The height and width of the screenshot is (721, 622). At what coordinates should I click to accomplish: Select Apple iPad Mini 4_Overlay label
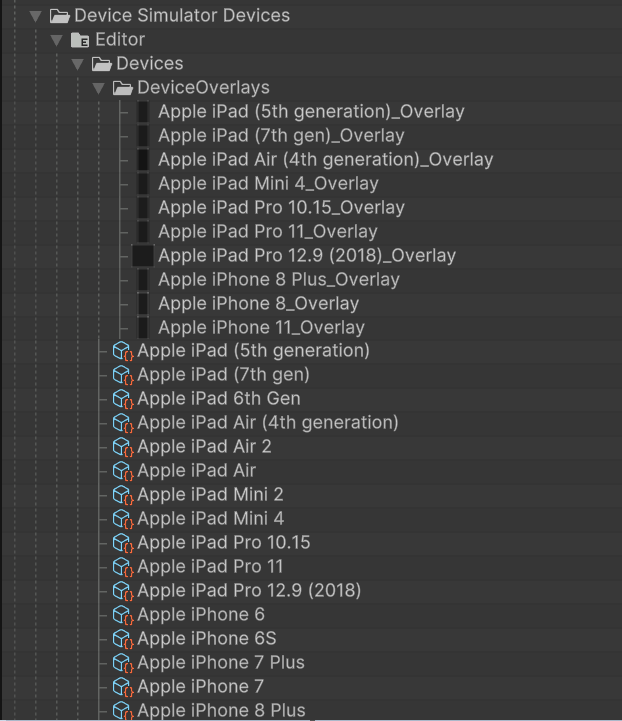click(x=268, y=183)
